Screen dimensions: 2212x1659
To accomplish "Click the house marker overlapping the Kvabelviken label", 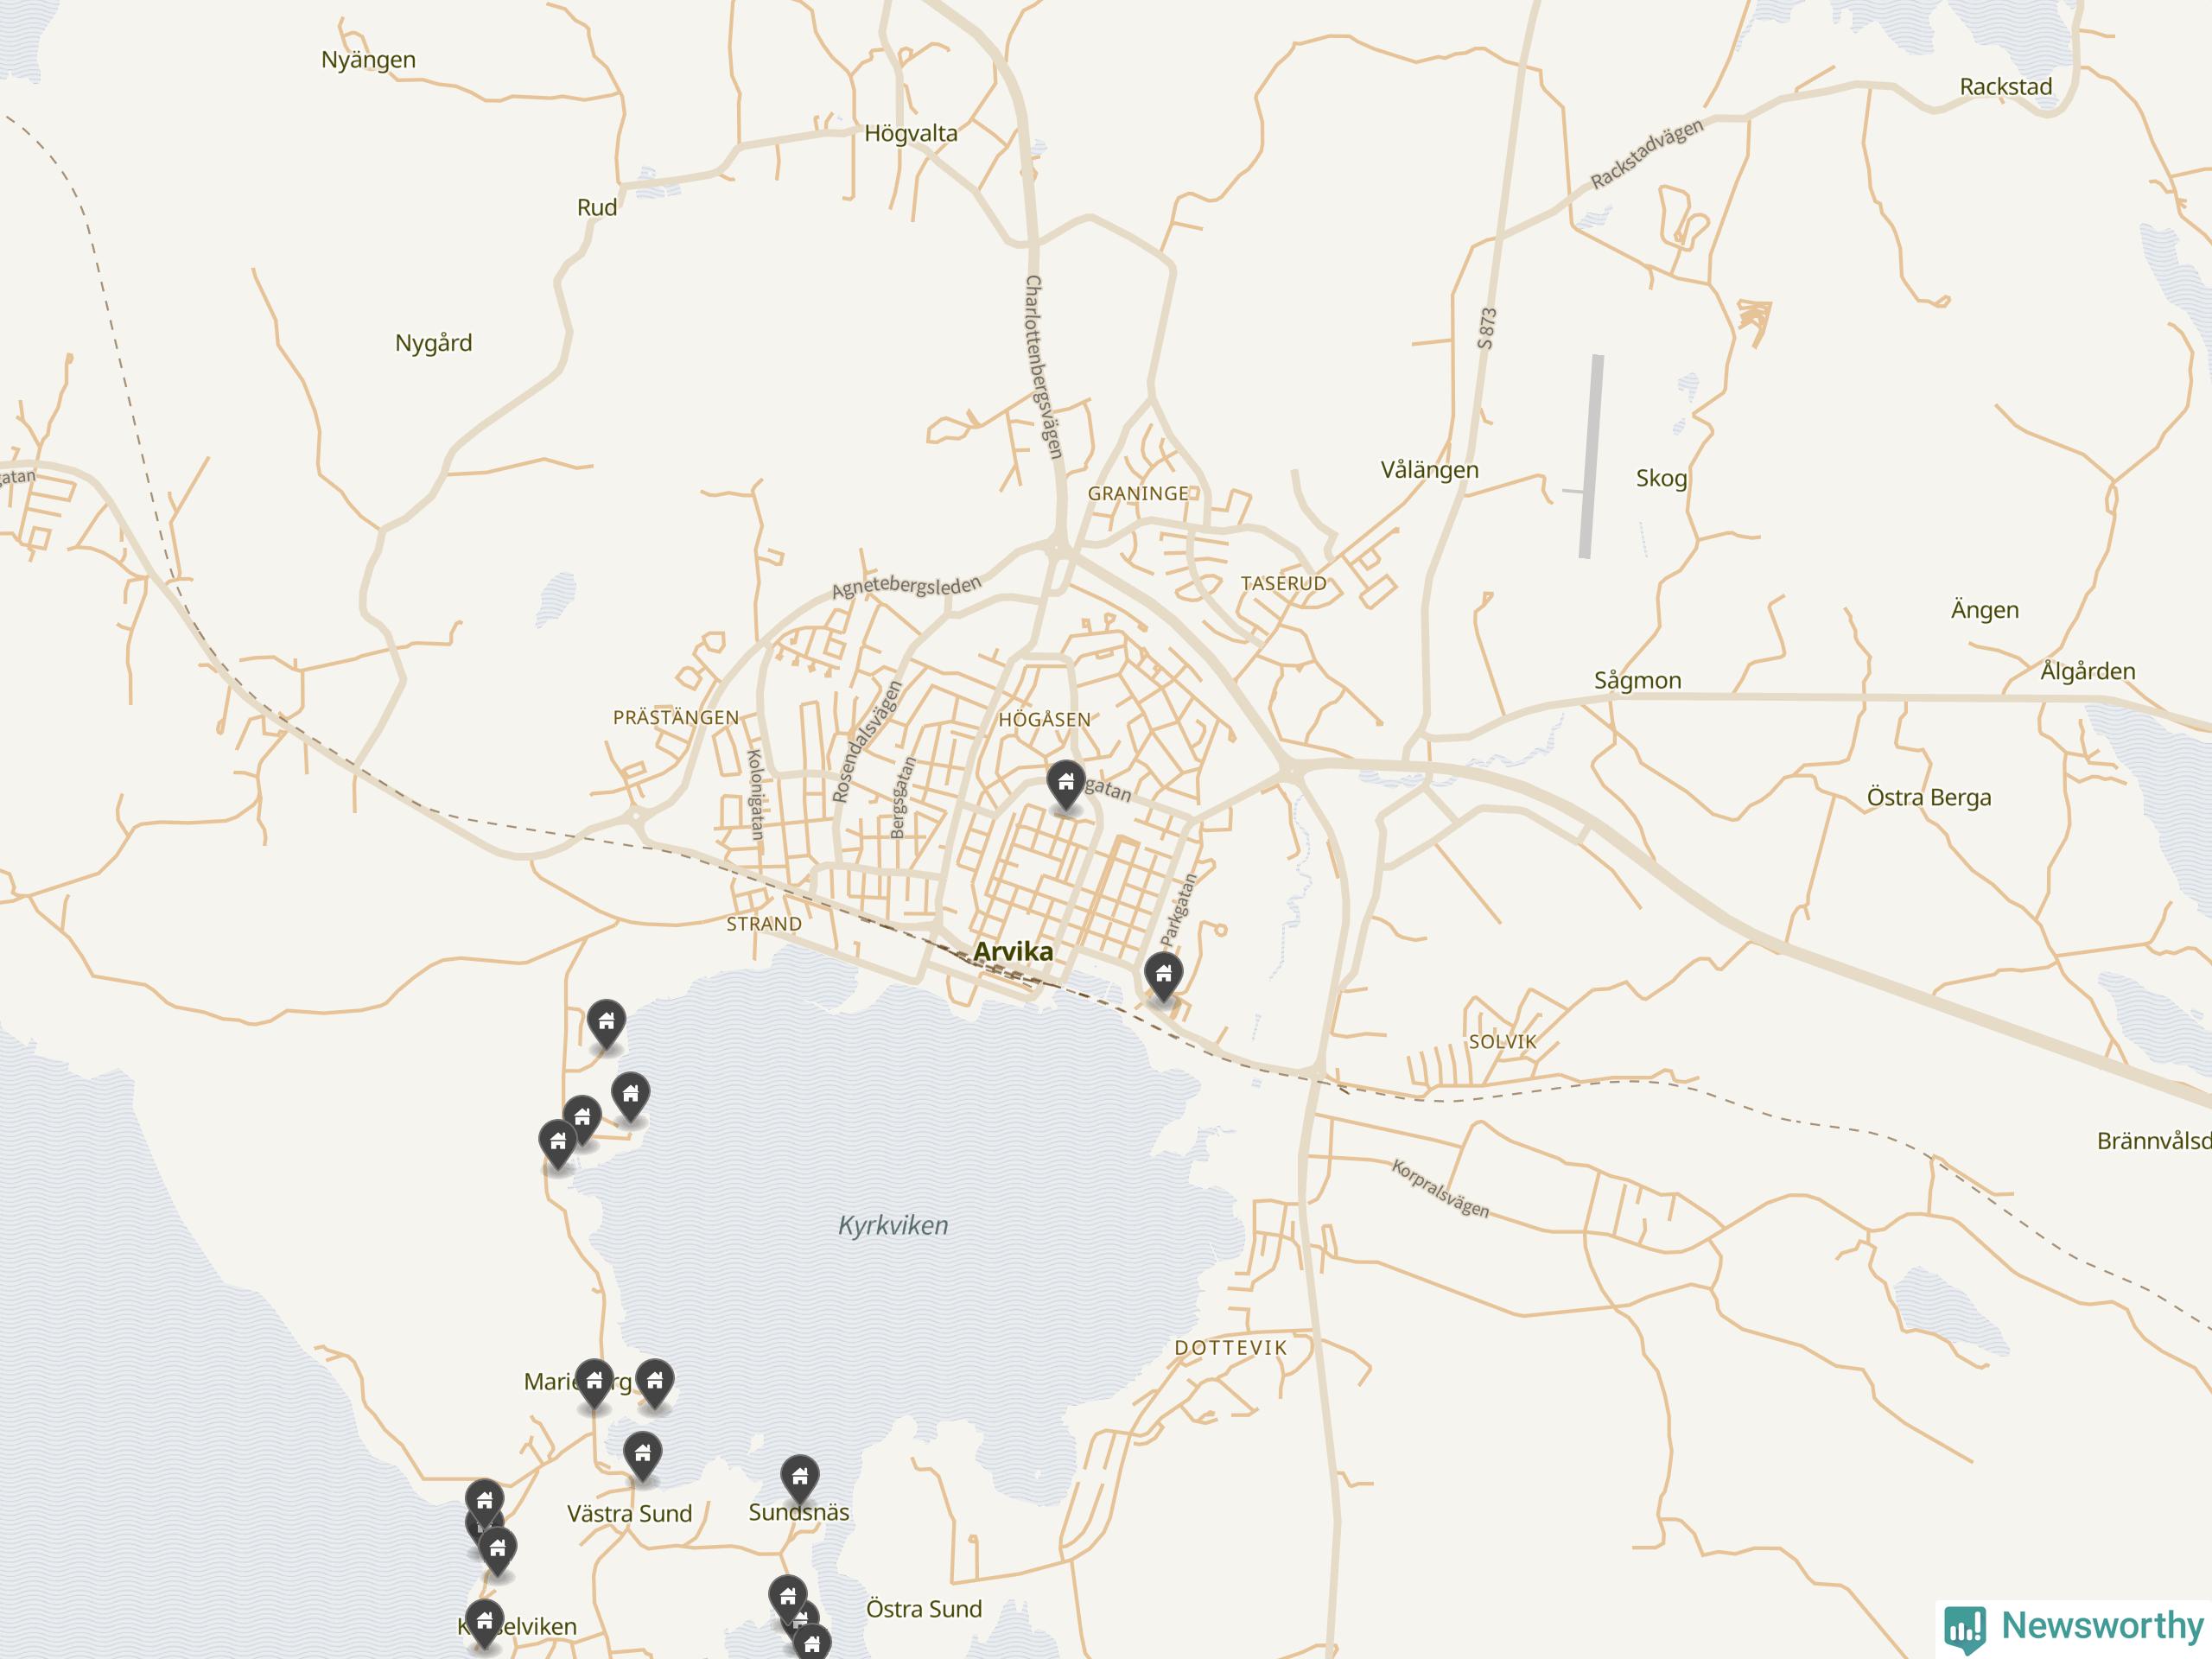I will click(484, 1620).
